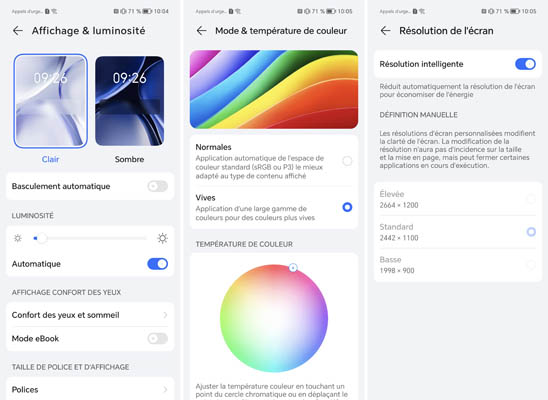This screenshot has width=548, height=400.
Task: Select Vives color mode radio button
Action: point(347,207)
